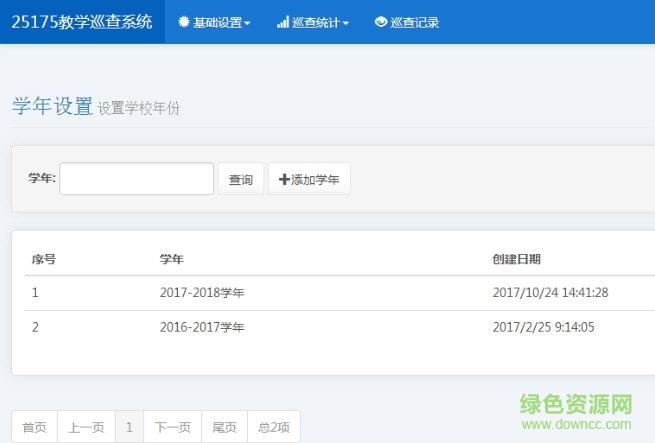Click the 查询 search button

(x=241, y=179)
